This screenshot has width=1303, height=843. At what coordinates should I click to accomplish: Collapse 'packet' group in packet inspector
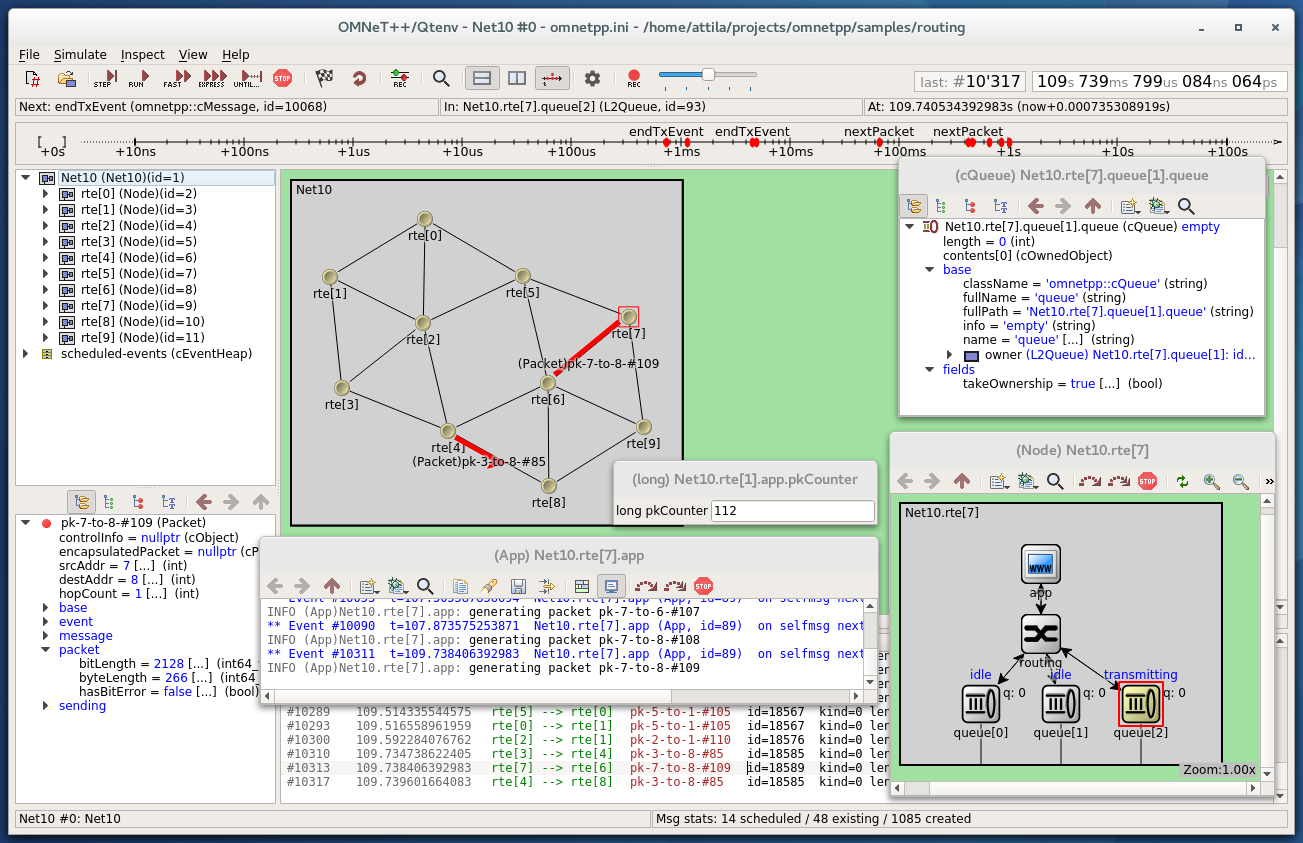click(x=46, y=650)
